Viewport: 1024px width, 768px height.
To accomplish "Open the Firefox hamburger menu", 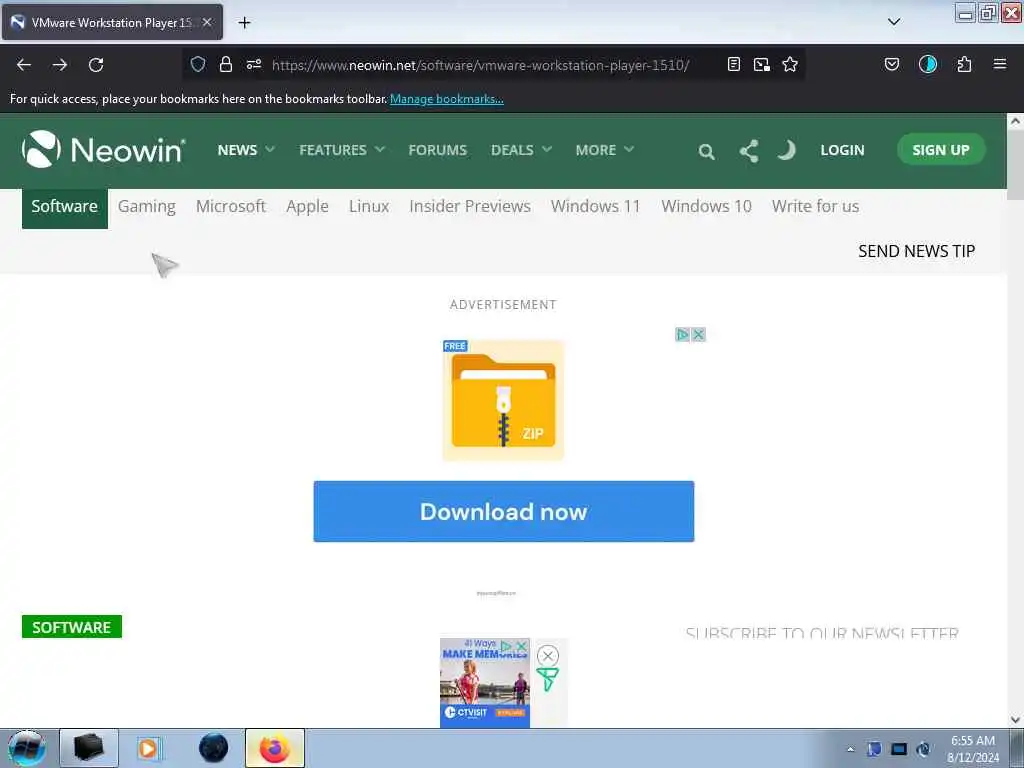I will 1000,64.
